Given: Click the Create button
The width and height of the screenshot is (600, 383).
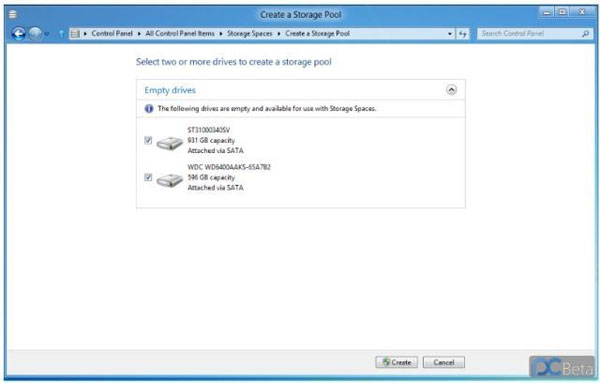Looking at the screenshot, I should coord(396,362).
